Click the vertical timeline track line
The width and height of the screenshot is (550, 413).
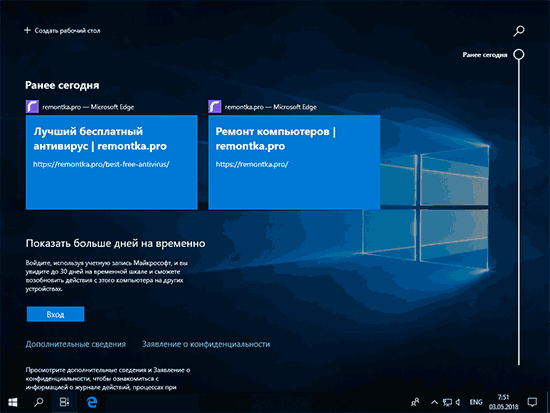point(519,212)
